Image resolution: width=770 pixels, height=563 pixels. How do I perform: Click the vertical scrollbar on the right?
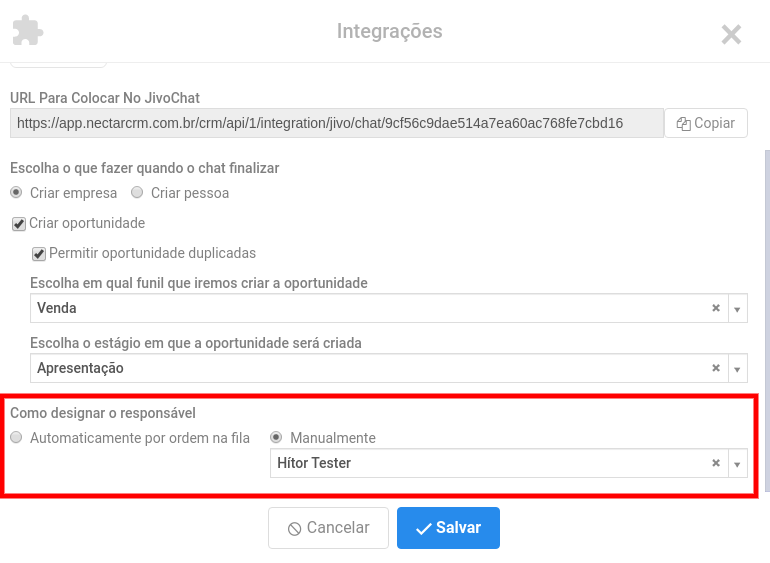pos(767,319)
